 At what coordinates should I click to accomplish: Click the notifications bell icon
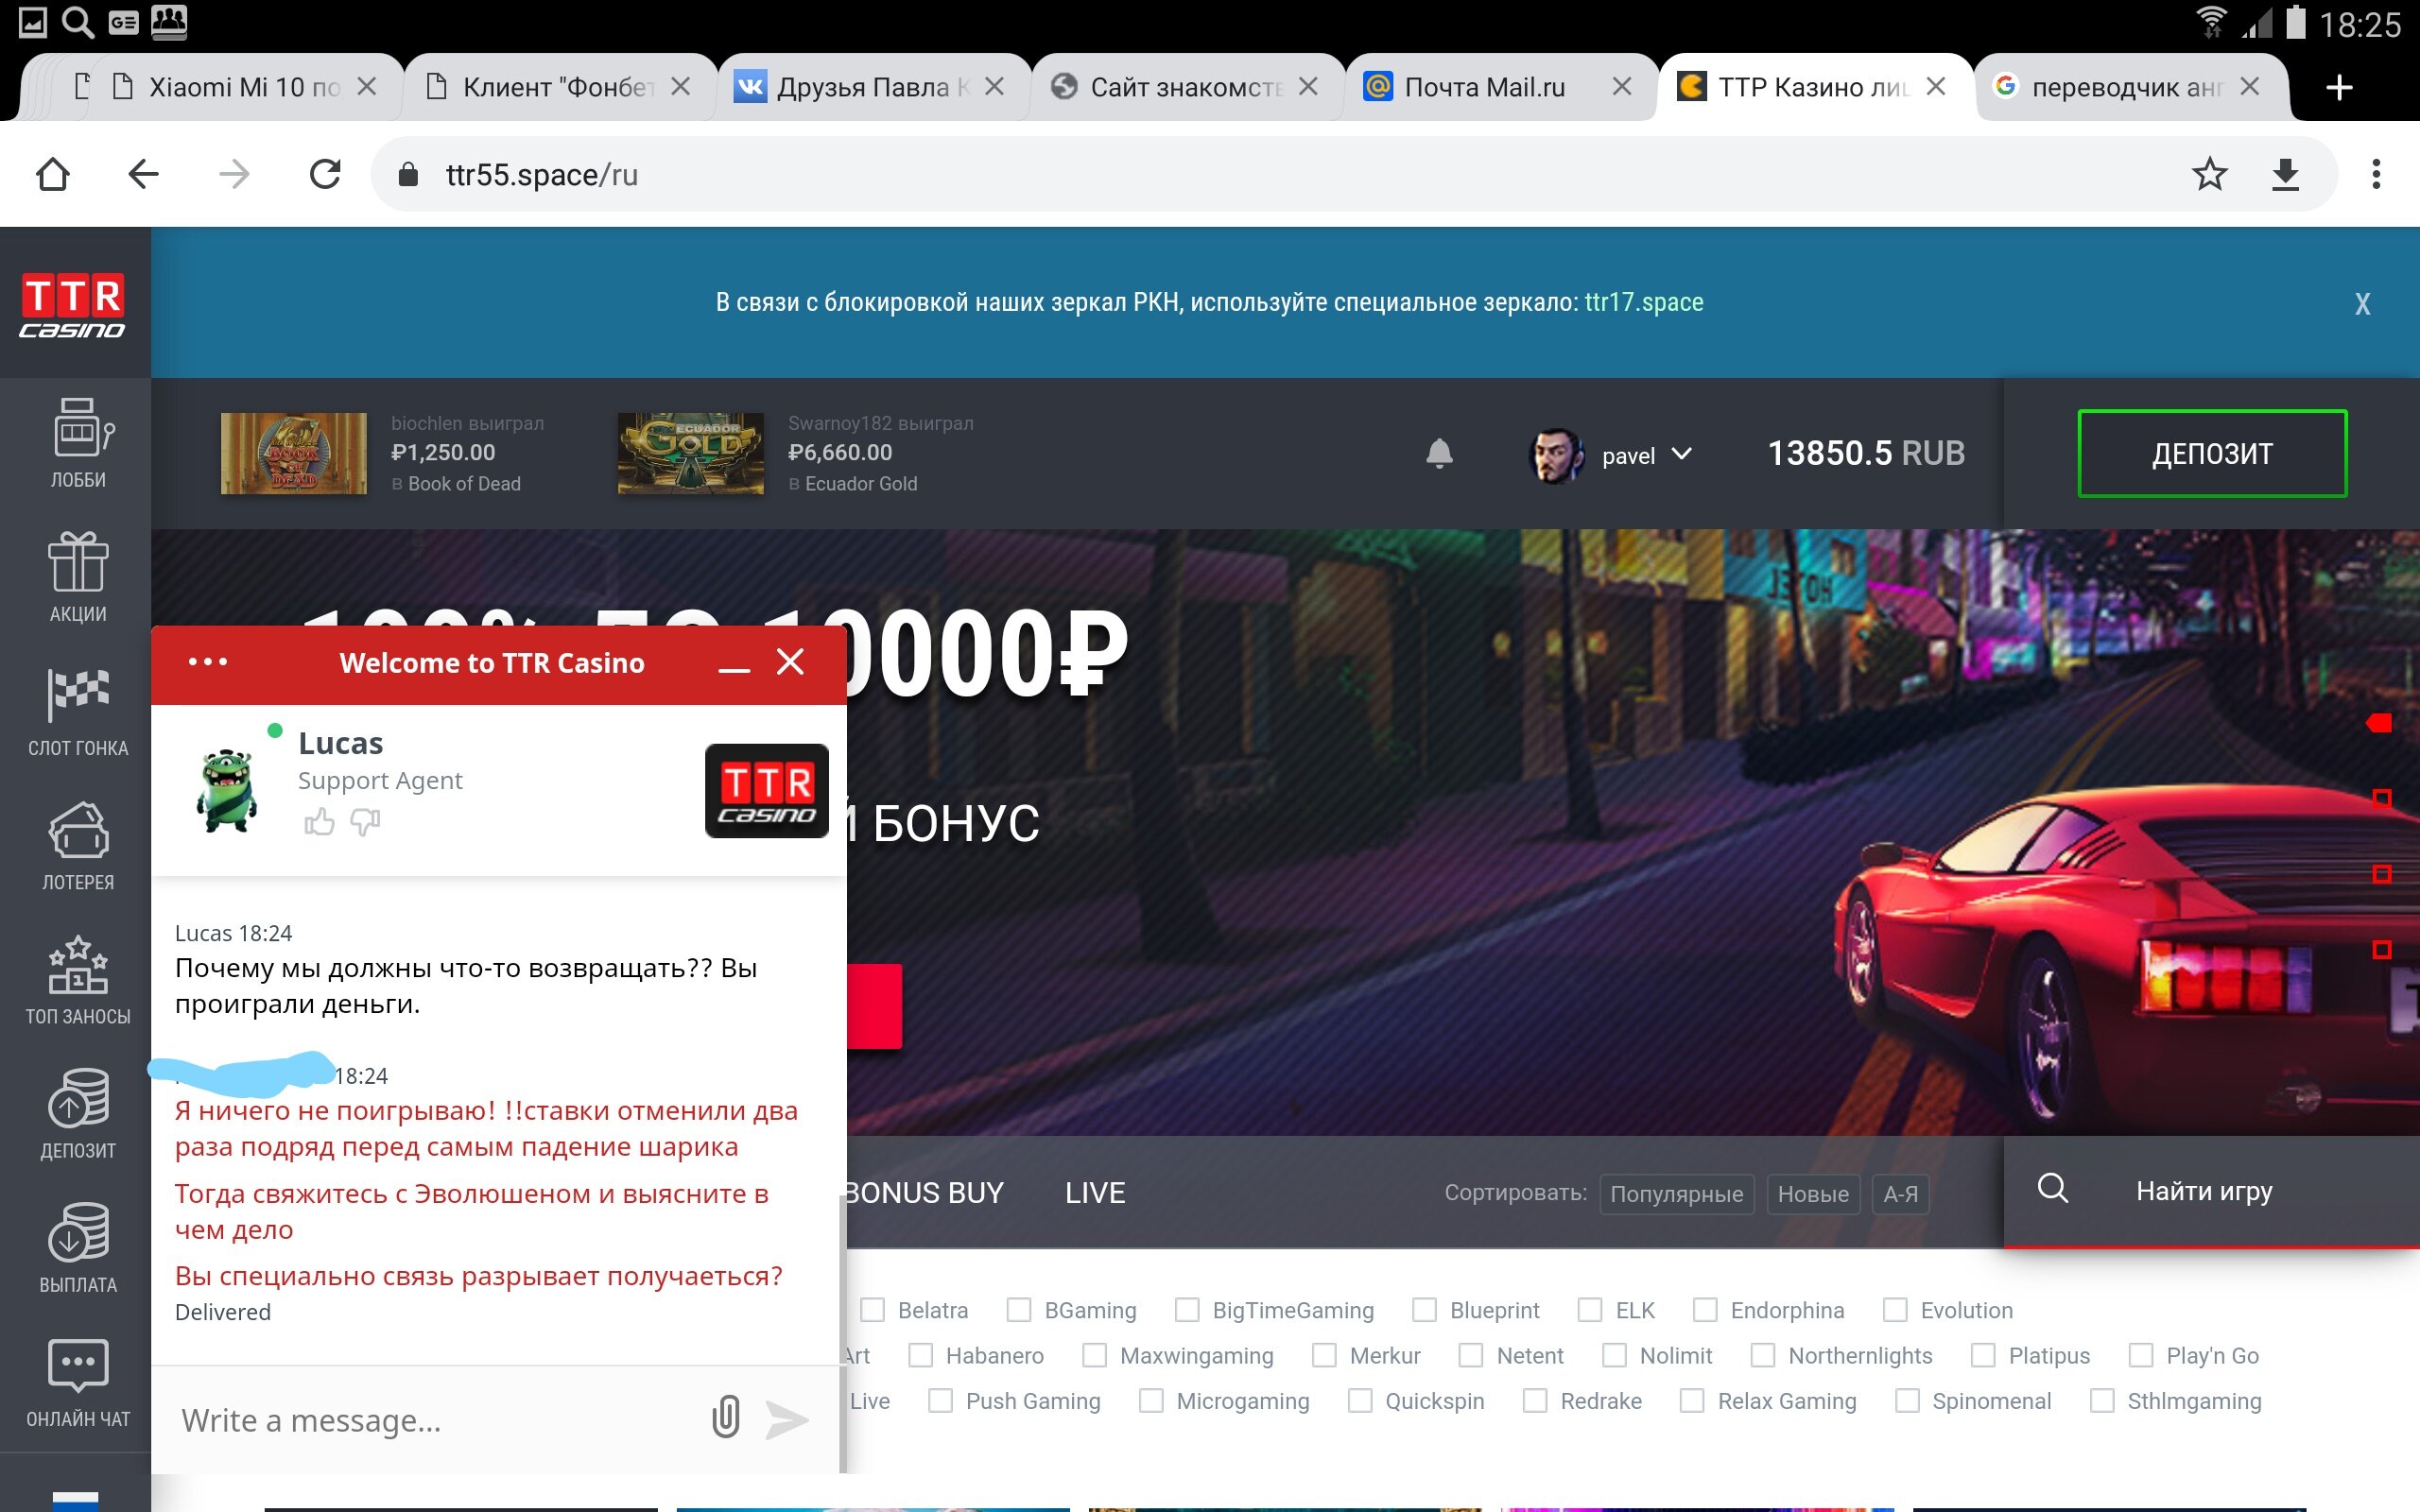pos(1439,454)
